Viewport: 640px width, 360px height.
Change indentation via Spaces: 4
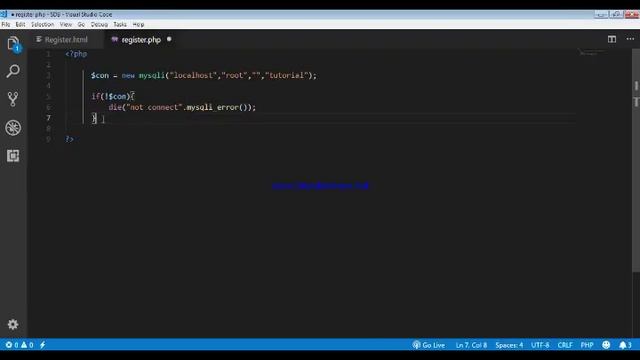(x=509, y=345)
